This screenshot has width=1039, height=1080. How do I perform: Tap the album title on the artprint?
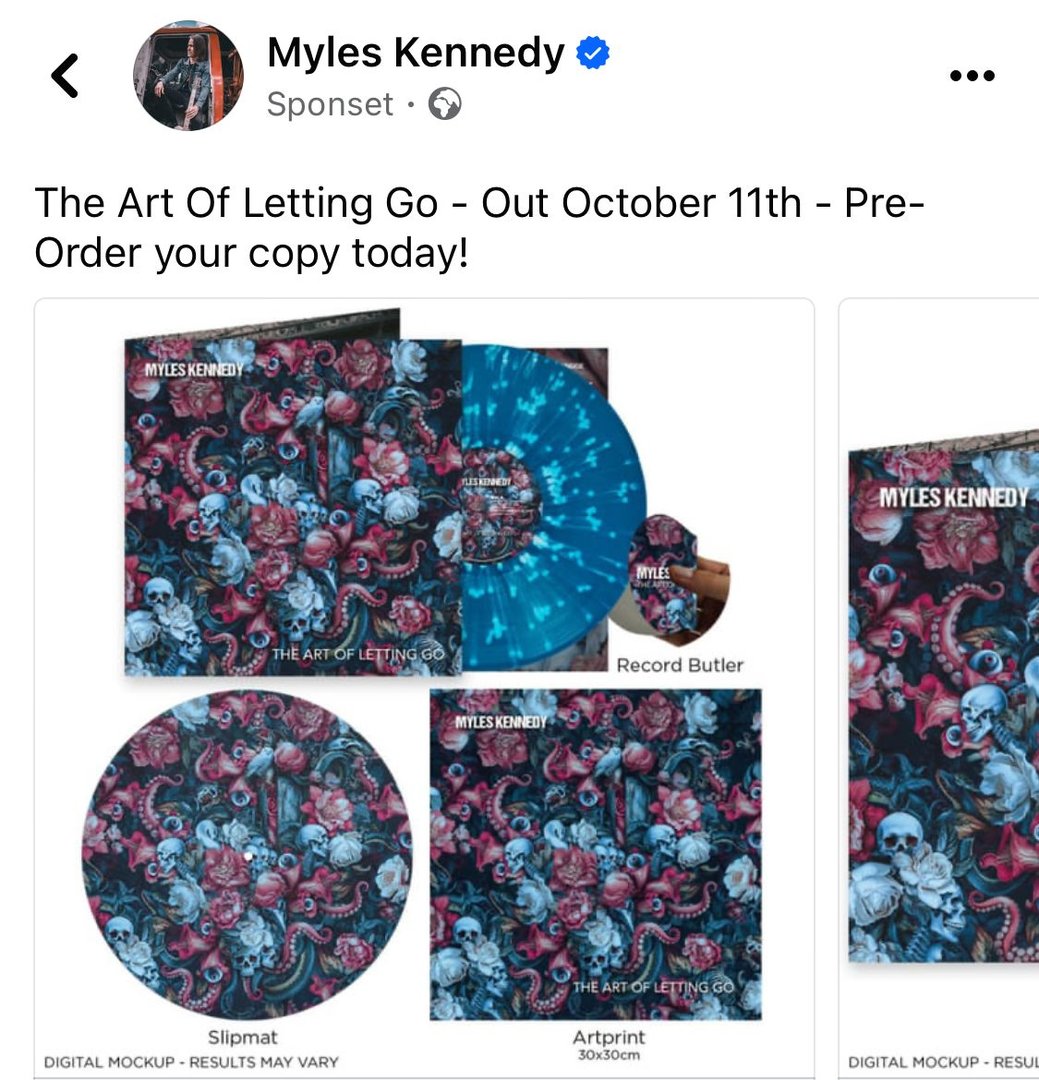click(653, 987)
